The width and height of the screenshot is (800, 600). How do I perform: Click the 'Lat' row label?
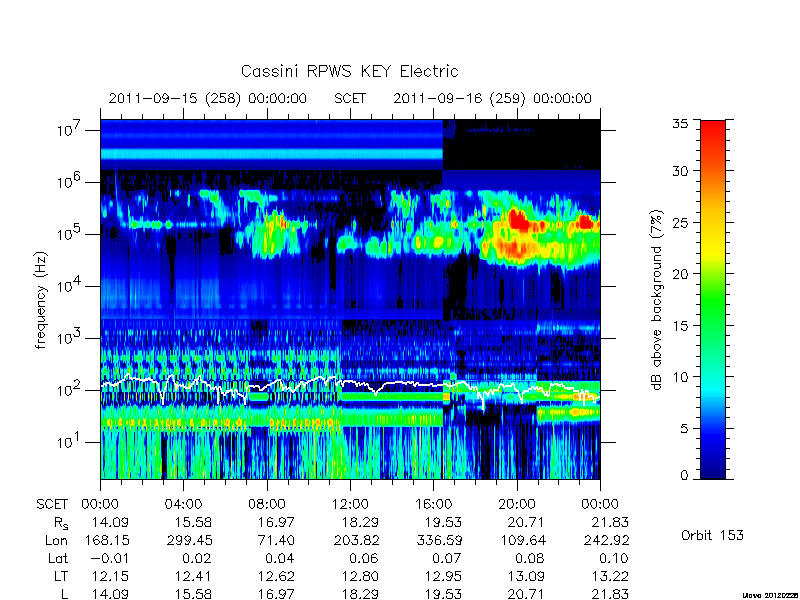58,559
